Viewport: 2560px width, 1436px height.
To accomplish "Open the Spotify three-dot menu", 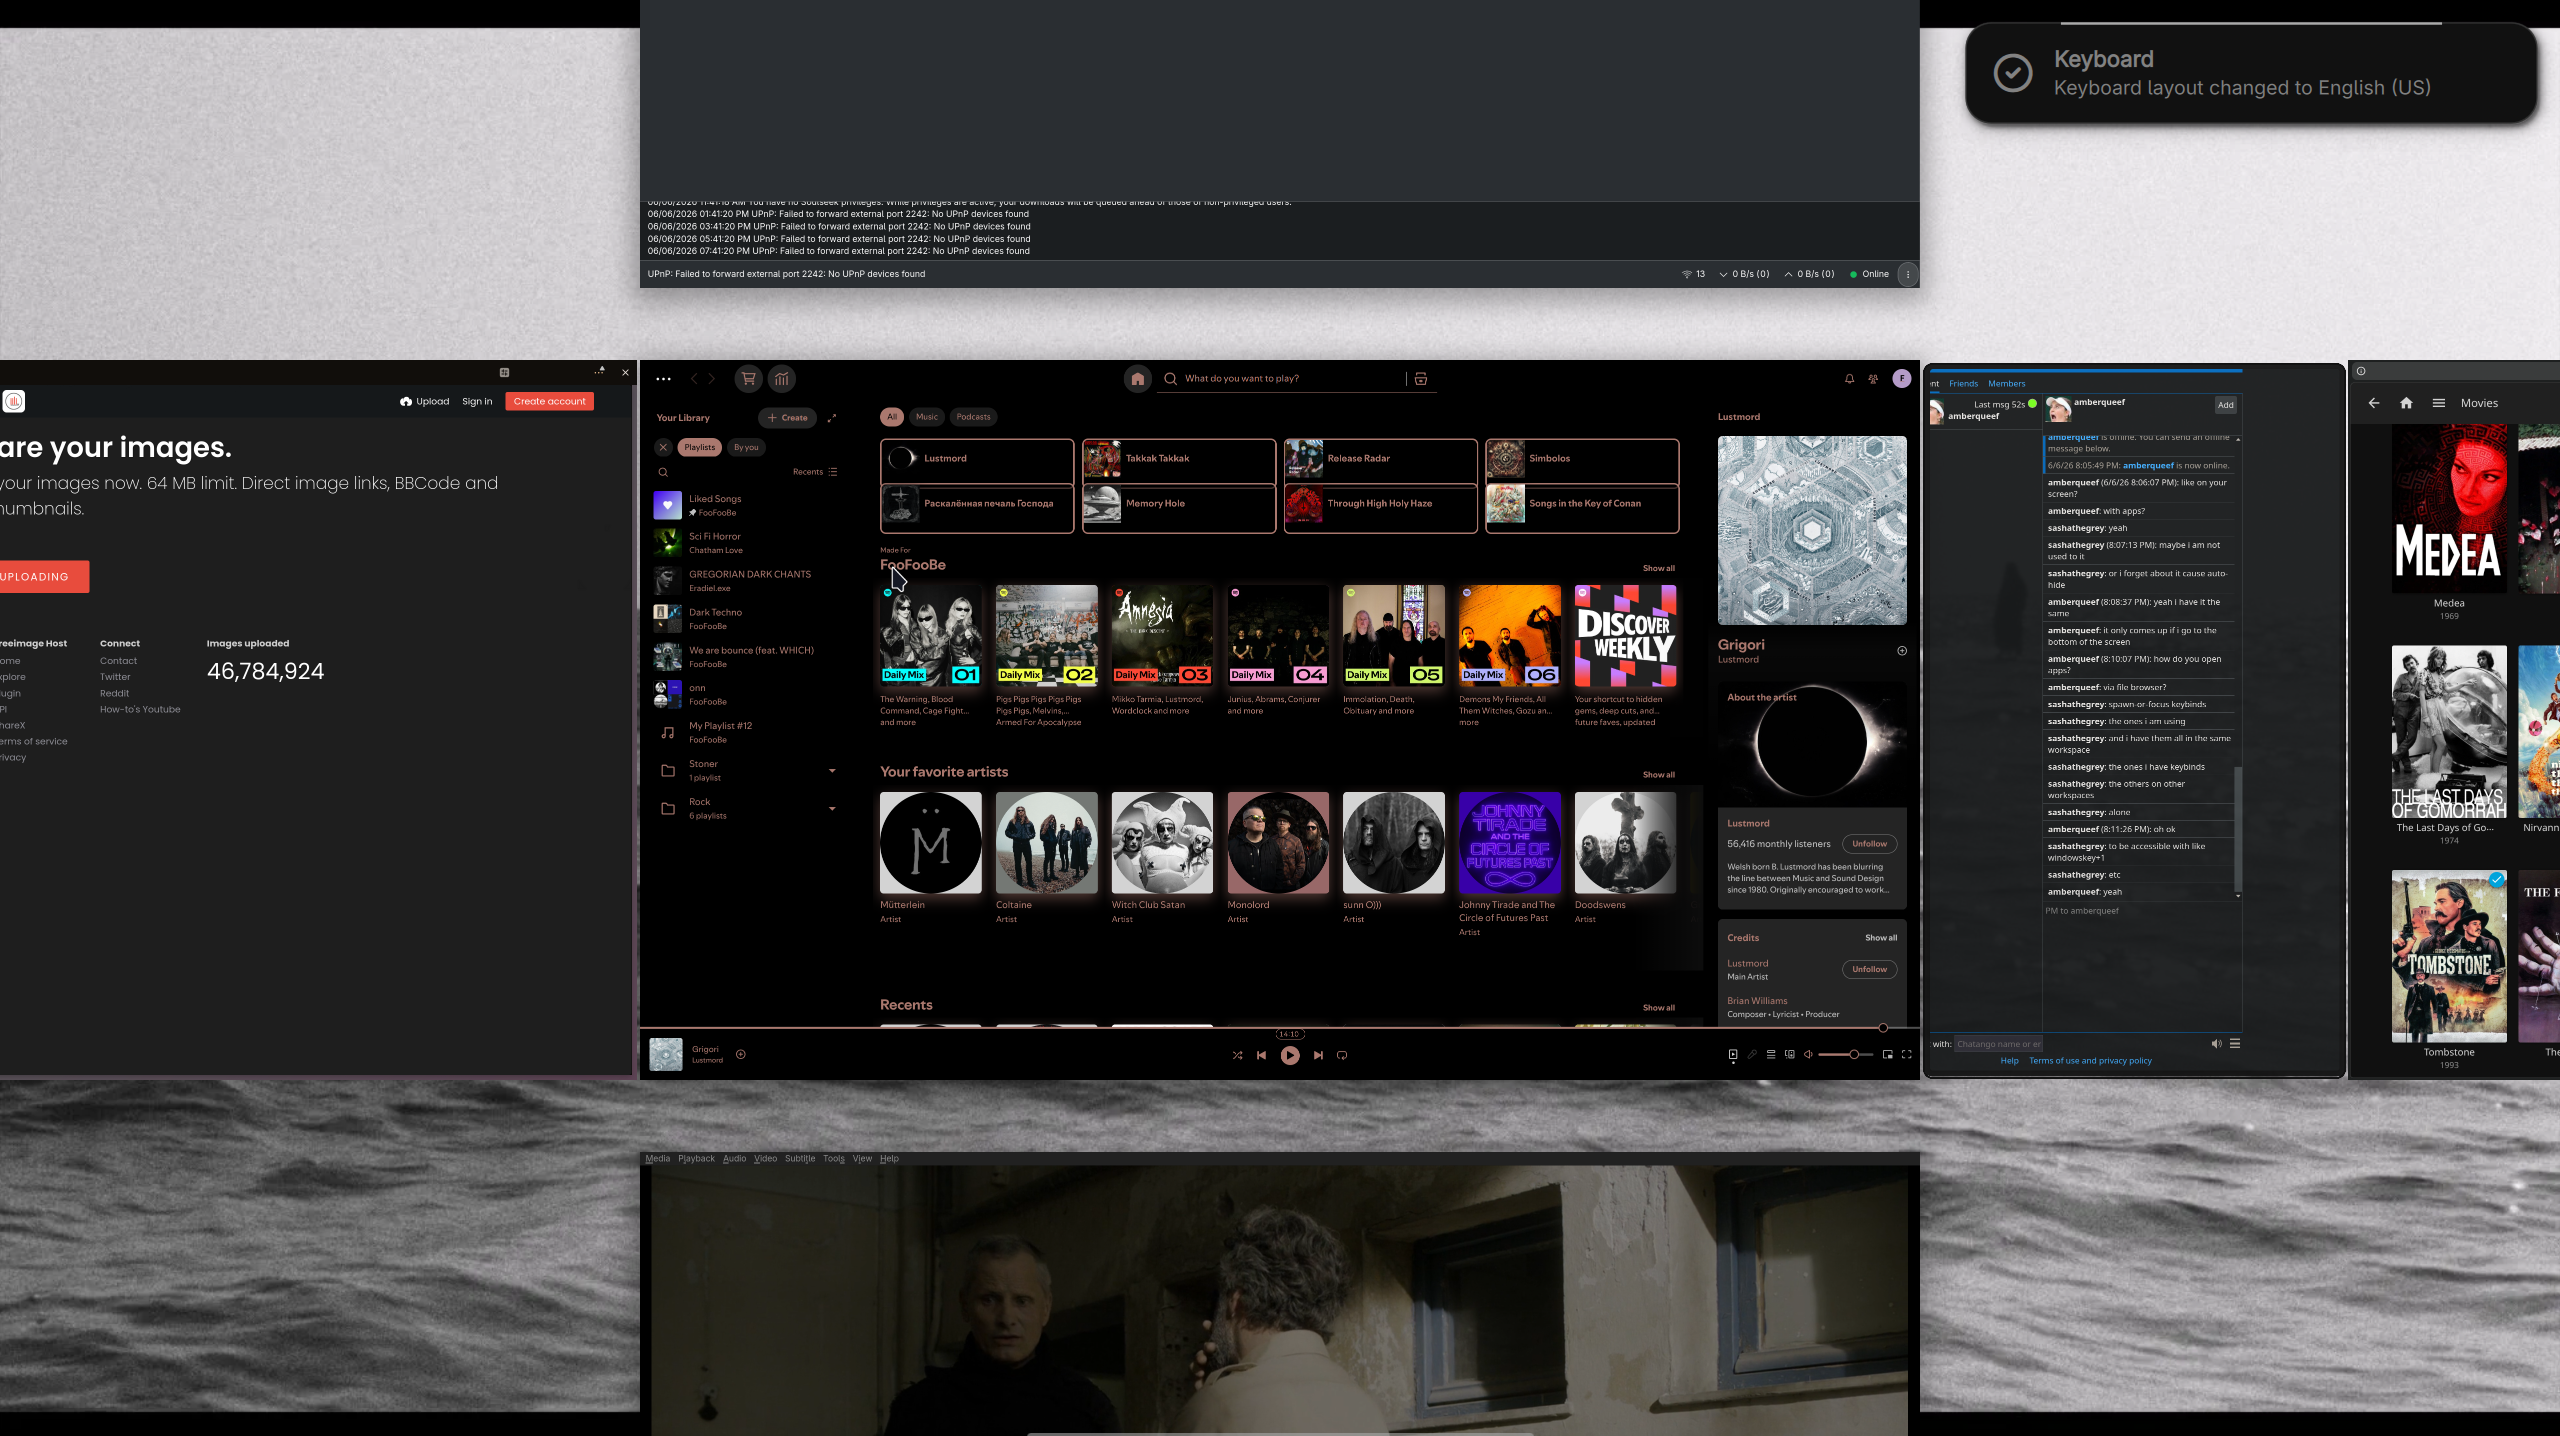I will [663, 379].
